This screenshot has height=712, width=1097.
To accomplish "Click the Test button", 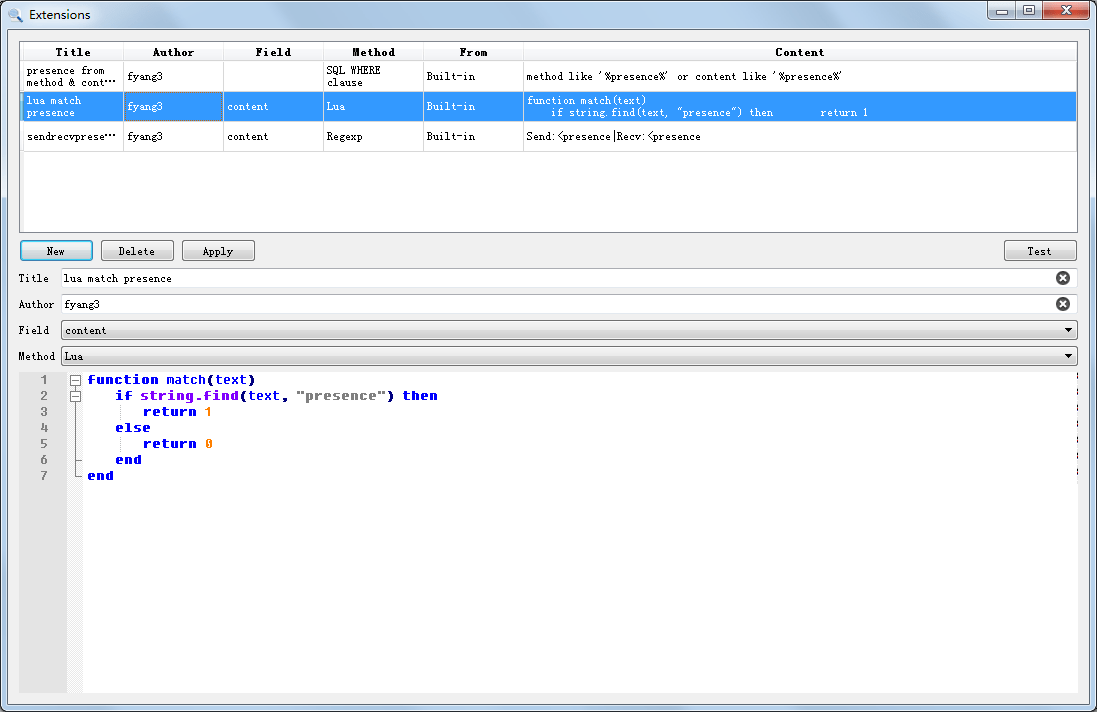I will coord(1040,251).
